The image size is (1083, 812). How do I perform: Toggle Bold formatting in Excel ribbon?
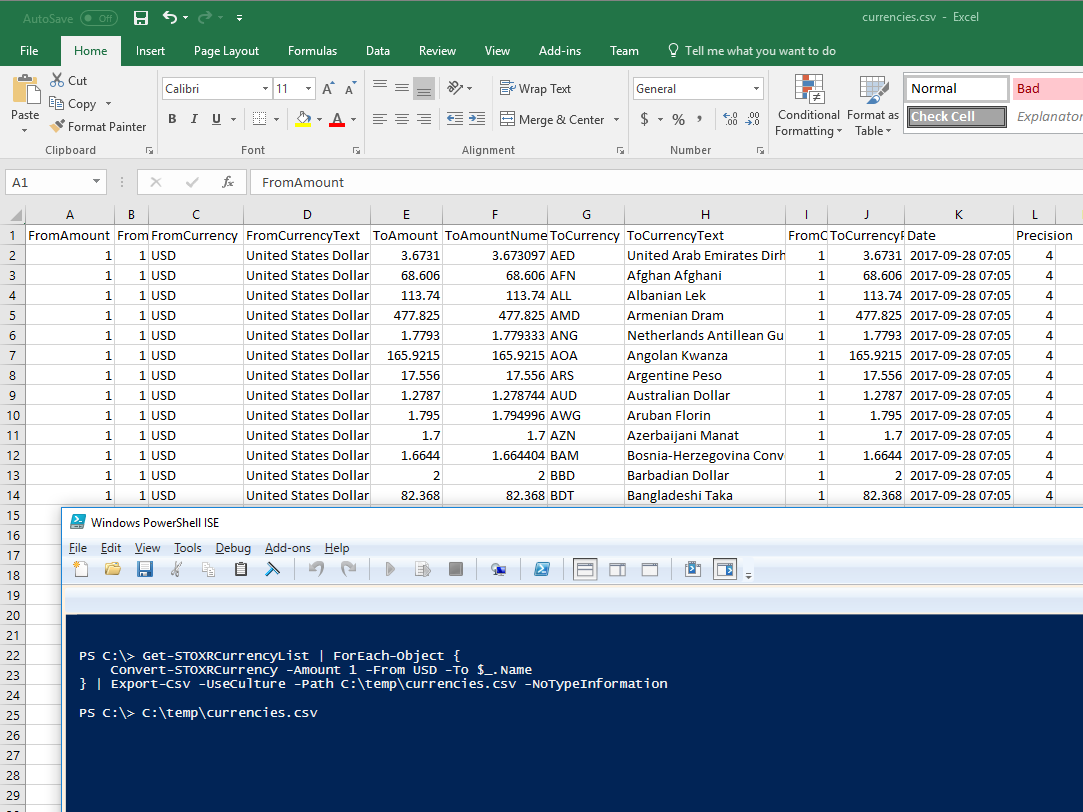pos(172,120)
